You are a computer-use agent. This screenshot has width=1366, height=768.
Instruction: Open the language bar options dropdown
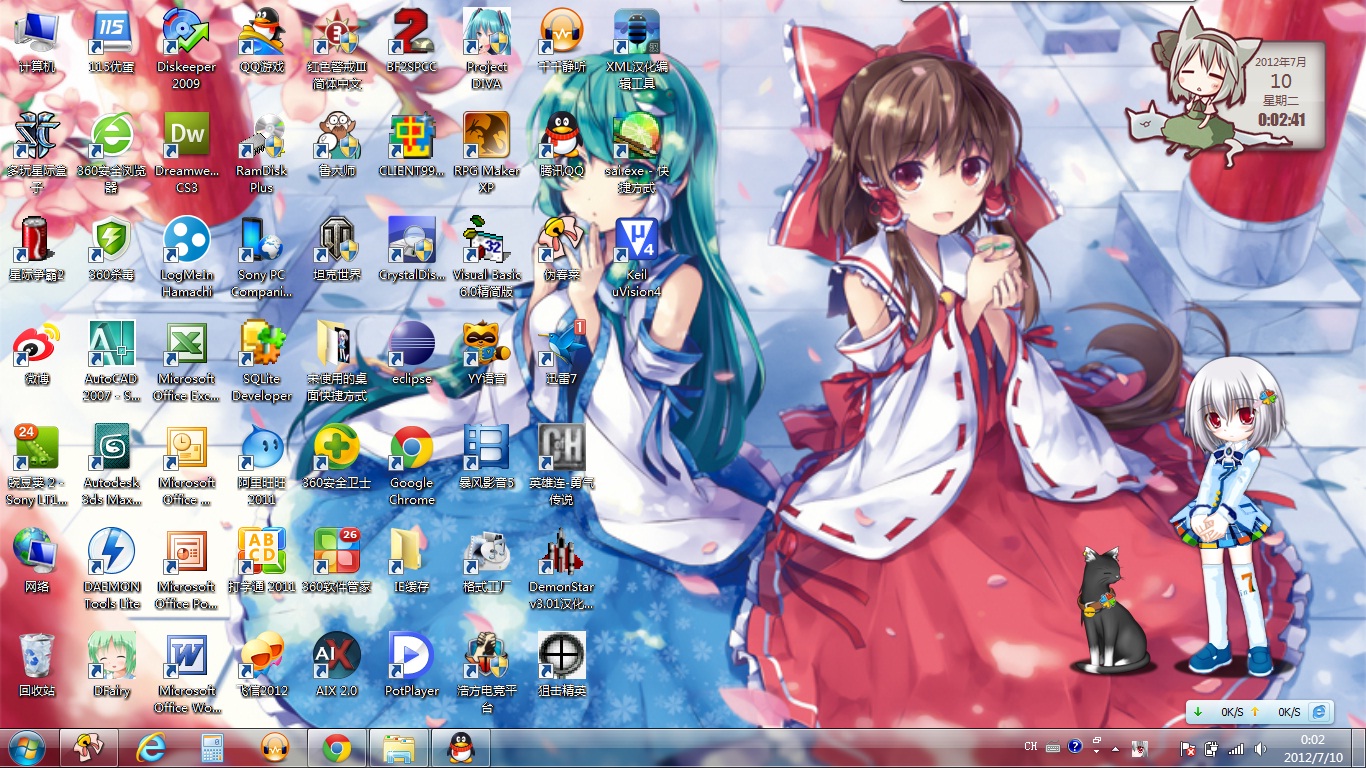(1097, 751)
